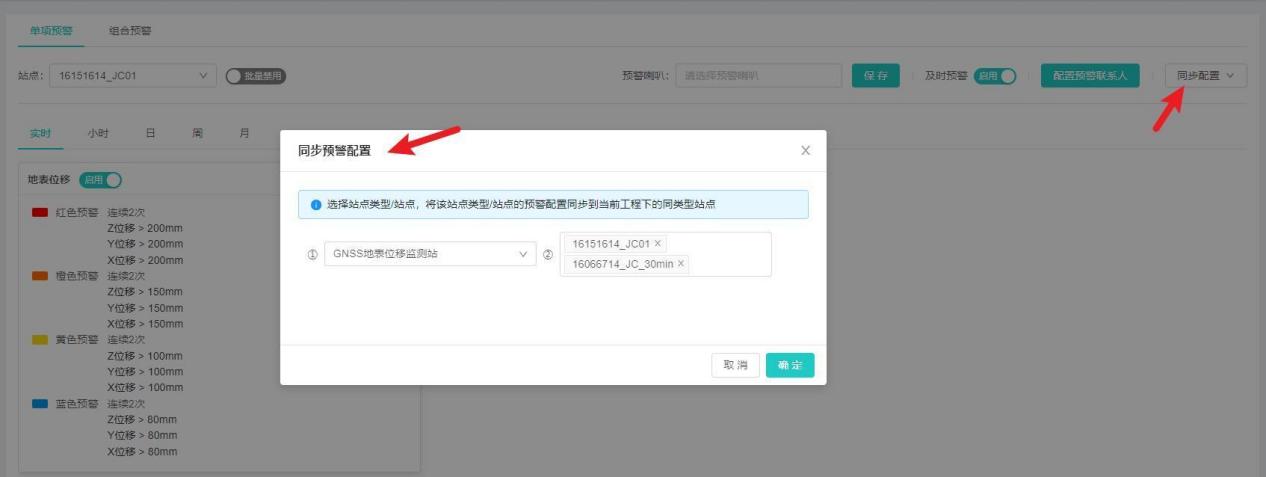
Task: Click the blue info icon in notice banner
Action: (315, 205)
